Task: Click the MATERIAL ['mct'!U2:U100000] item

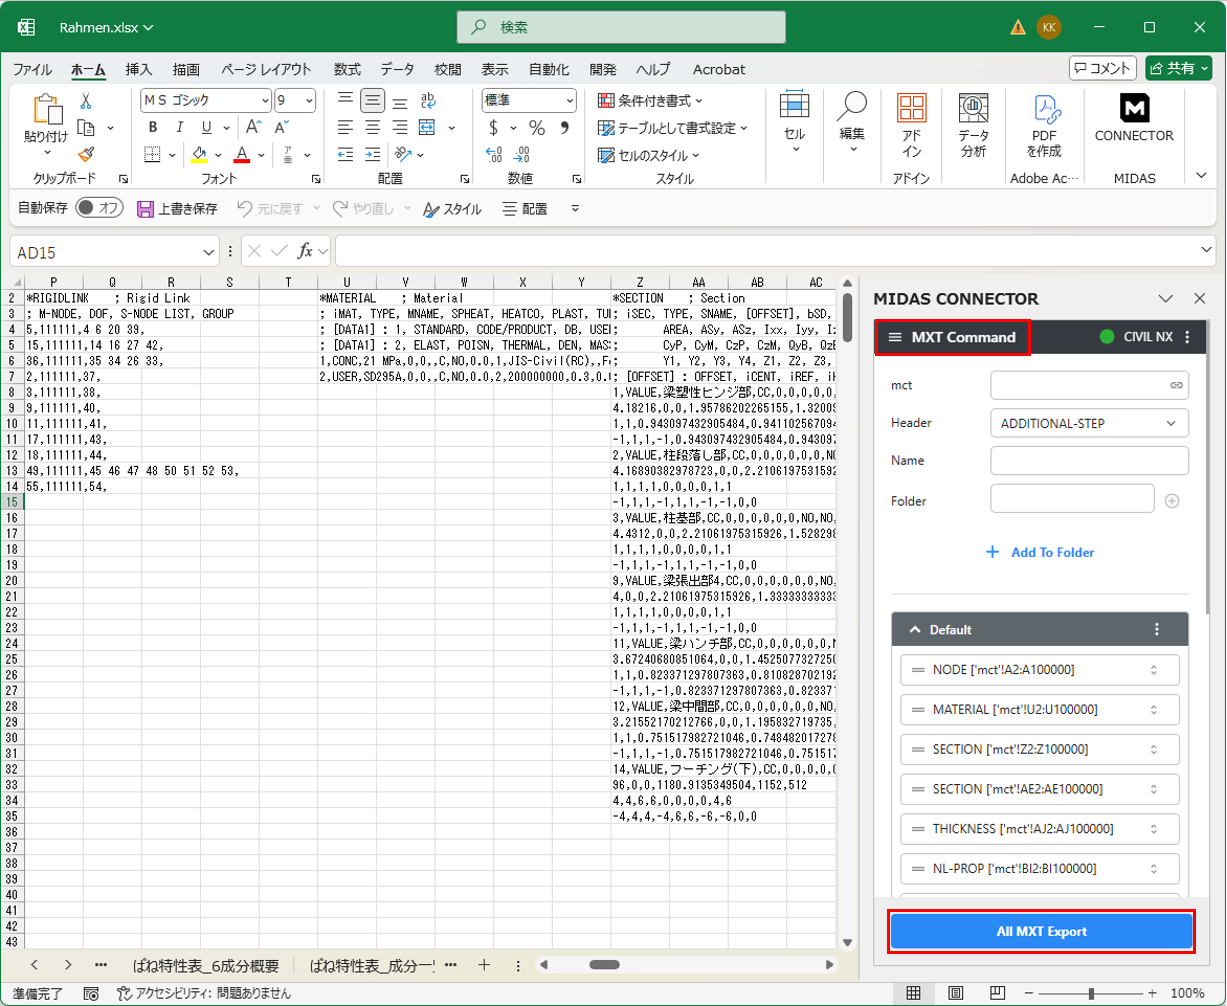Action: click(1040, 710)
